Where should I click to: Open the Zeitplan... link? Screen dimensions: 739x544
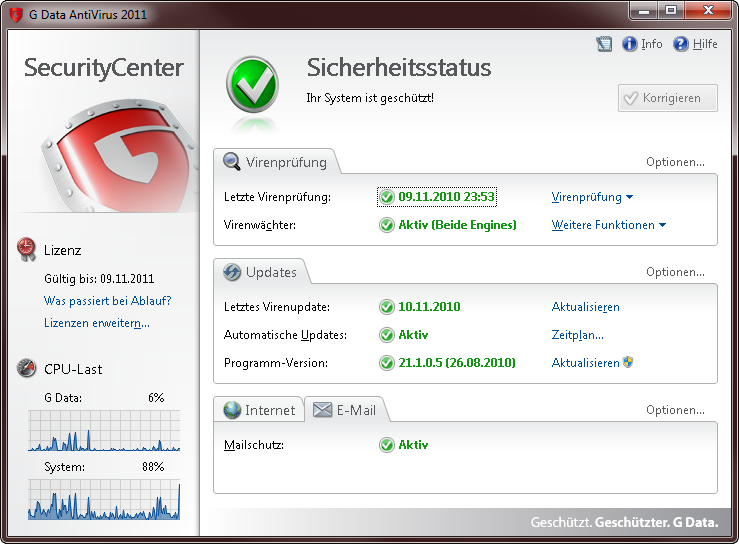point(577,335)
